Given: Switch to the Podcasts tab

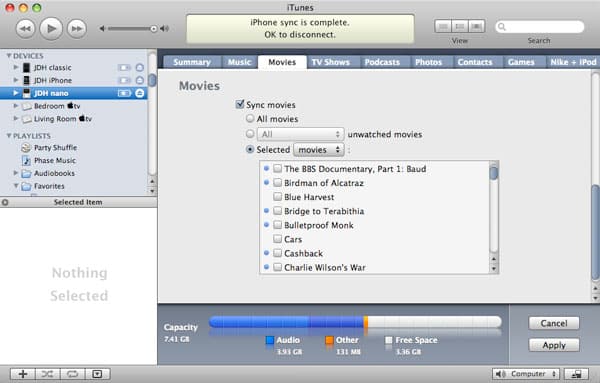Looking at the screenshot, I should (x=382, y=62).
